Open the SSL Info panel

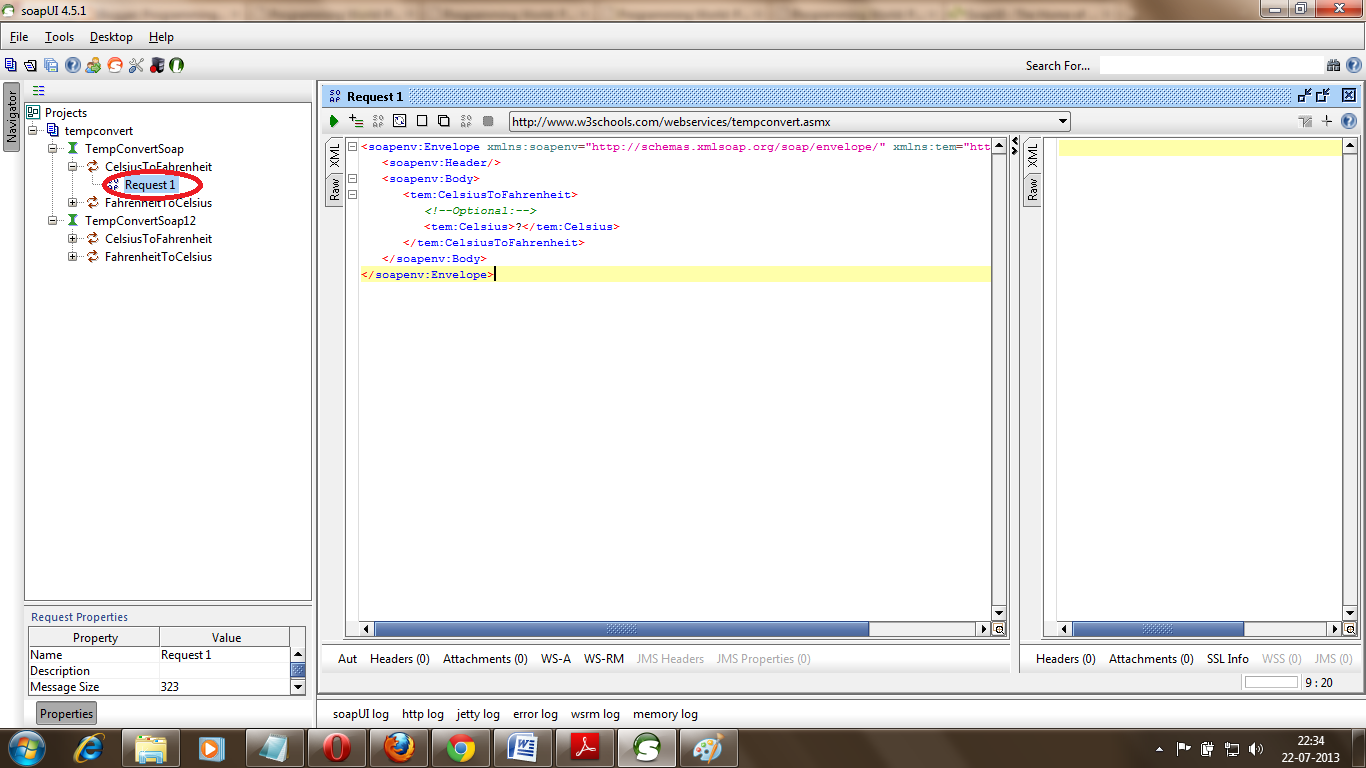point(1228,658)
